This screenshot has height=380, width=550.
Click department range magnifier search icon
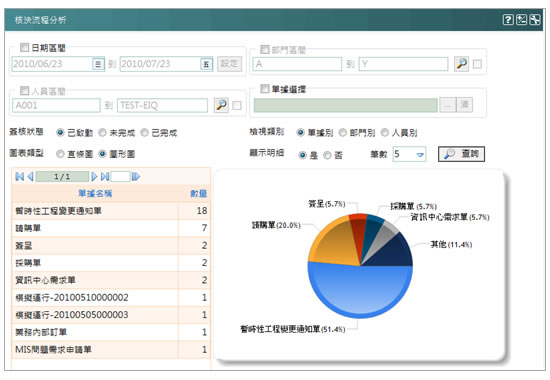461,64
